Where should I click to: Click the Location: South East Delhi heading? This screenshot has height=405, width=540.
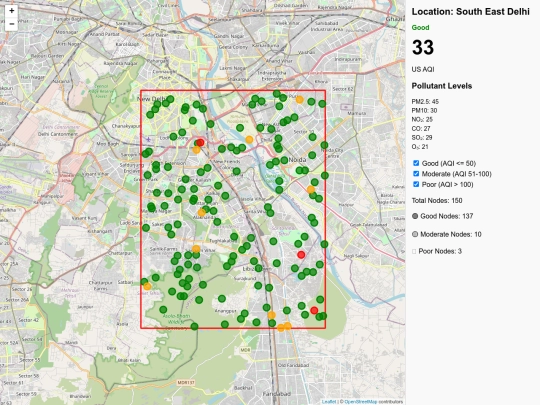[470, 12]
